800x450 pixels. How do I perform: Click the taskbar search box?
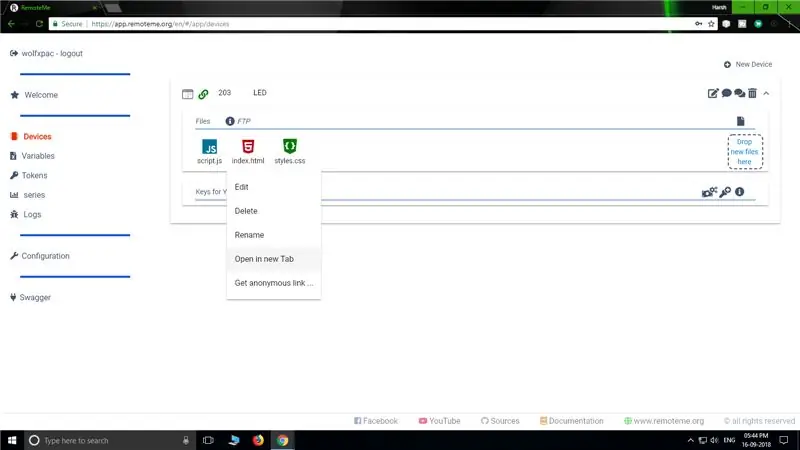[110, 440]
